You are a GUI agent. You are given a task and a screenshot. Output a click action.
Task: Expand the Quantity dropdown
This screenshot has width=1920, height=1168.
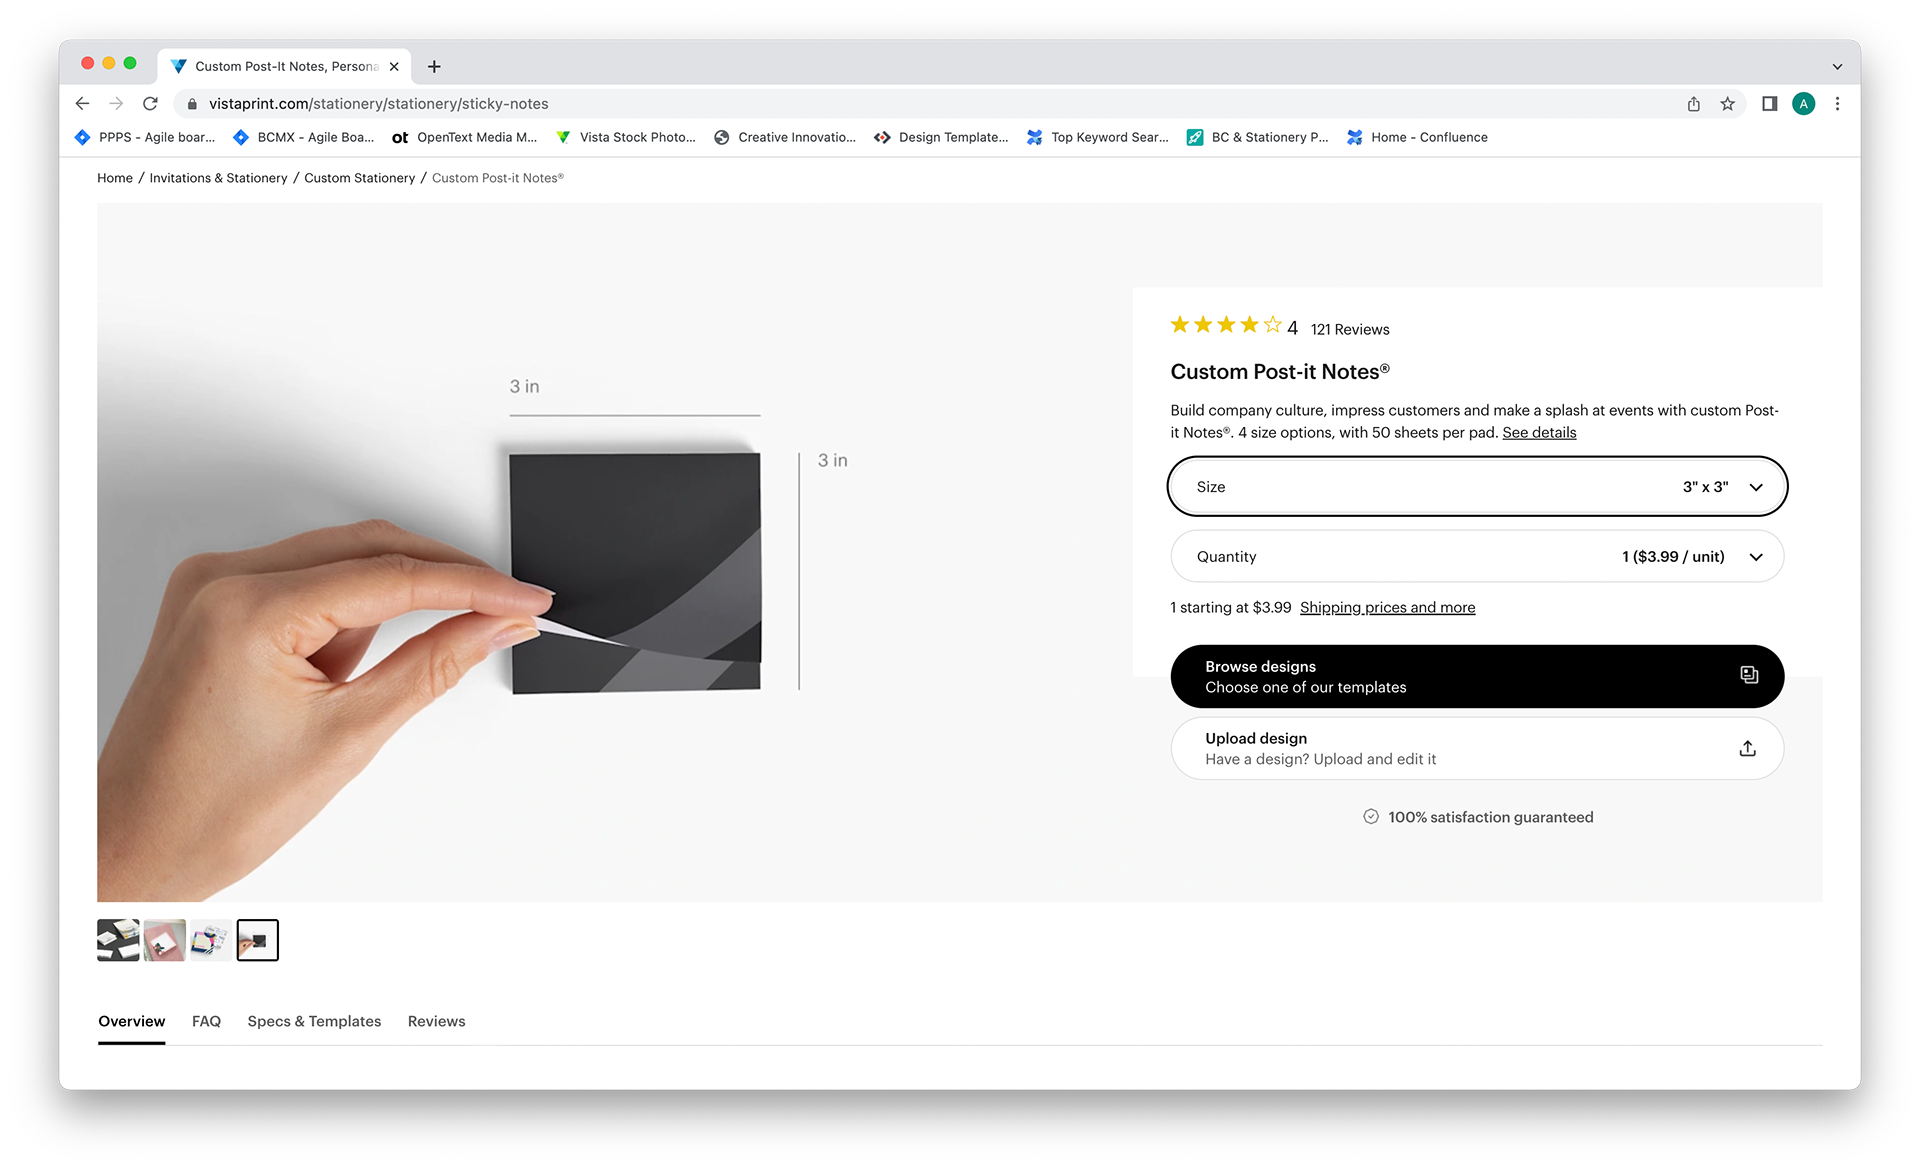pyautogui.click(x=1477, y=556)
